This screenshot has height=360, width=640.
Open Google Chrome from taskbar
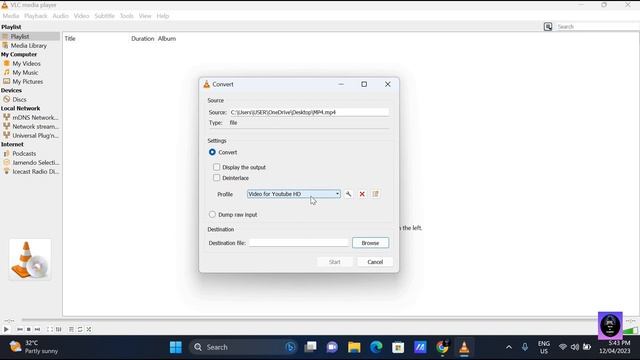point(442,347)
